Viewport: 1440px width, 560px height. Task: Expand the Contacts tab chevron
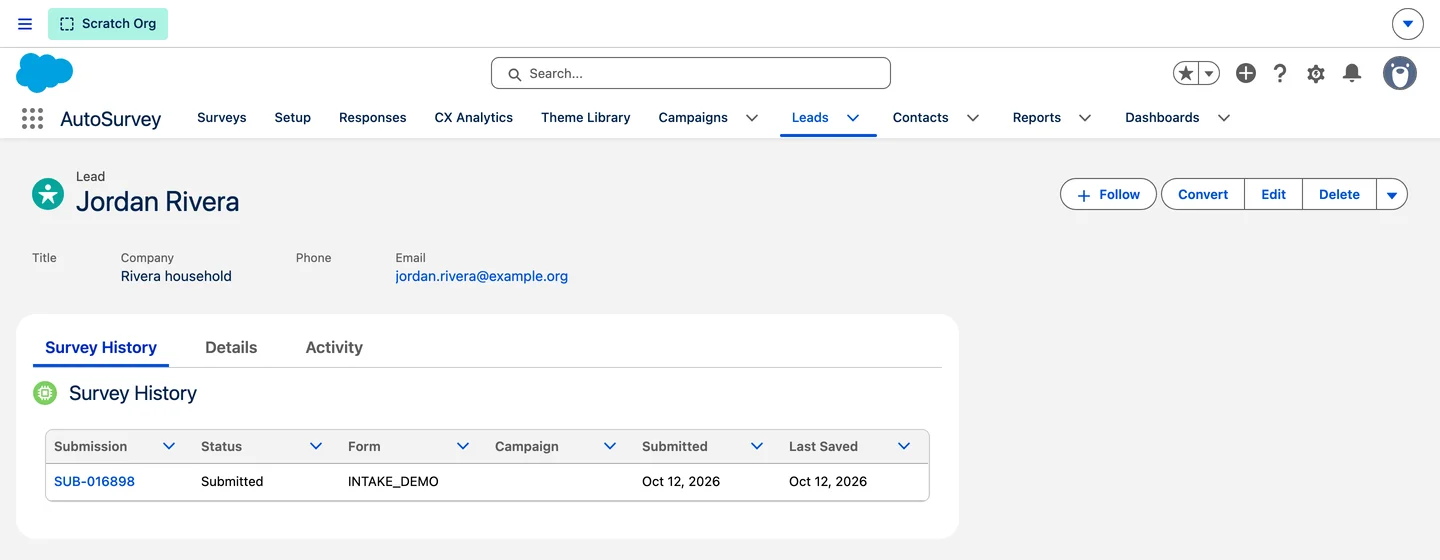(x=973, y=118)
